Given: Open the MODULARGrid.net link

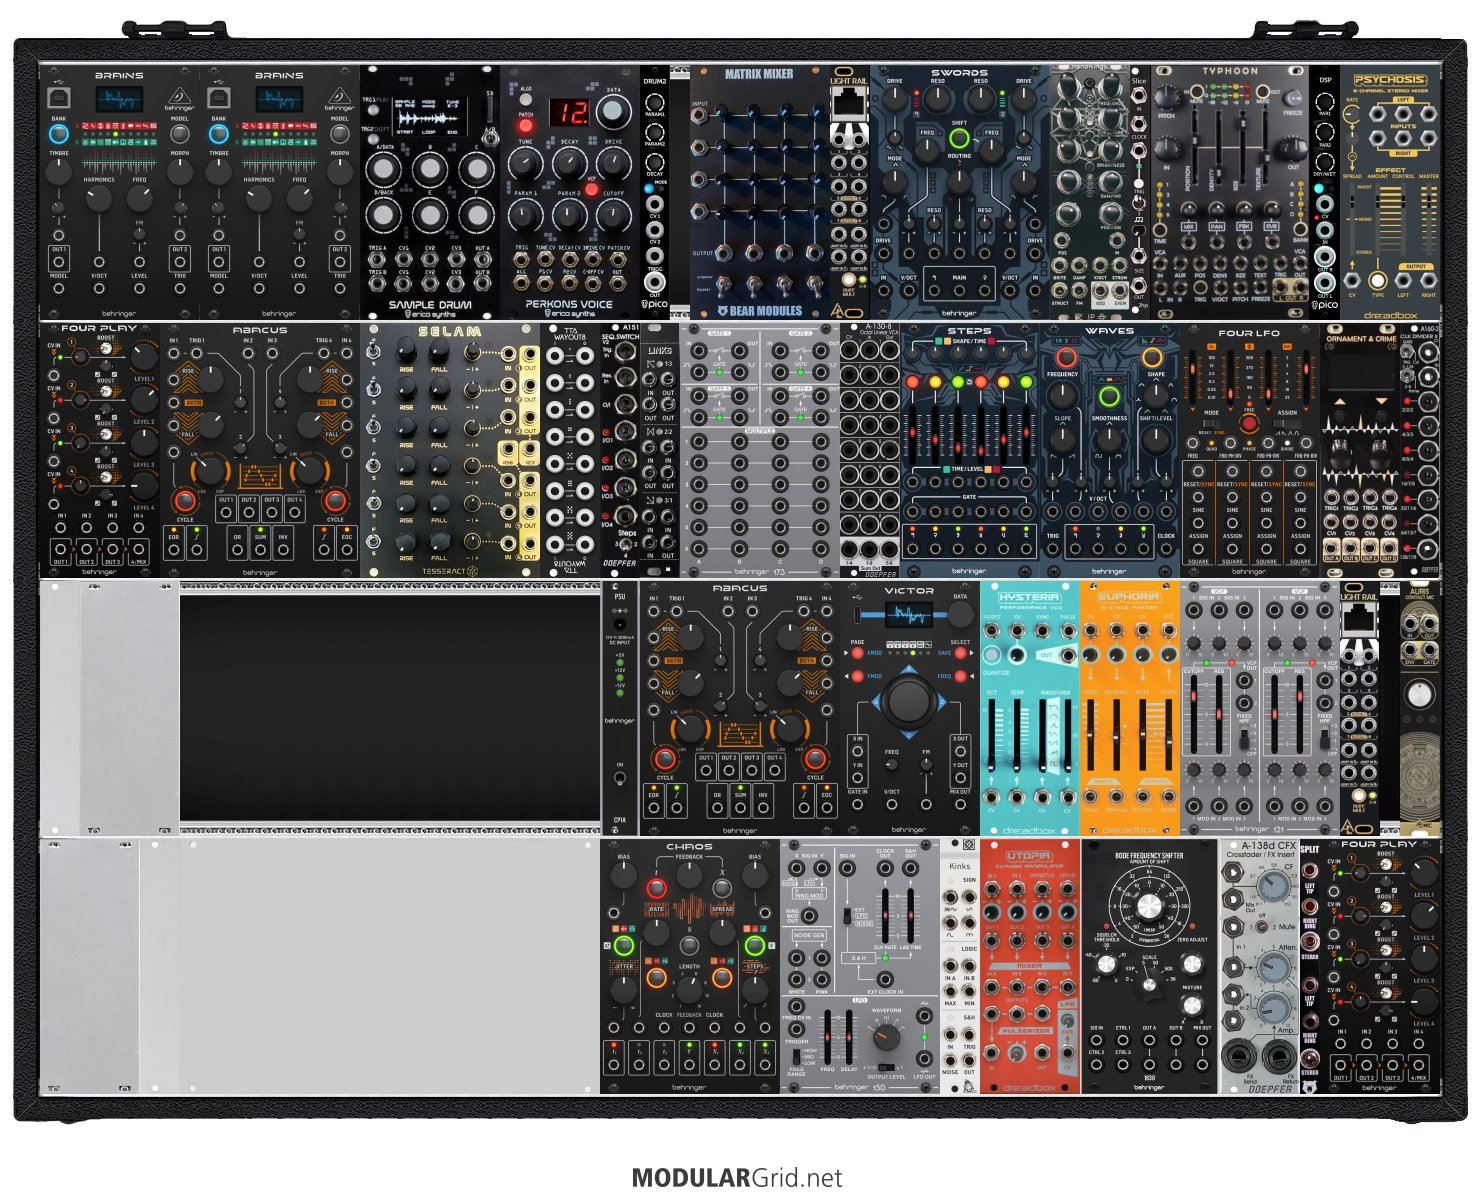Looking at the screenshot, I should click(x=737, y=1178).
